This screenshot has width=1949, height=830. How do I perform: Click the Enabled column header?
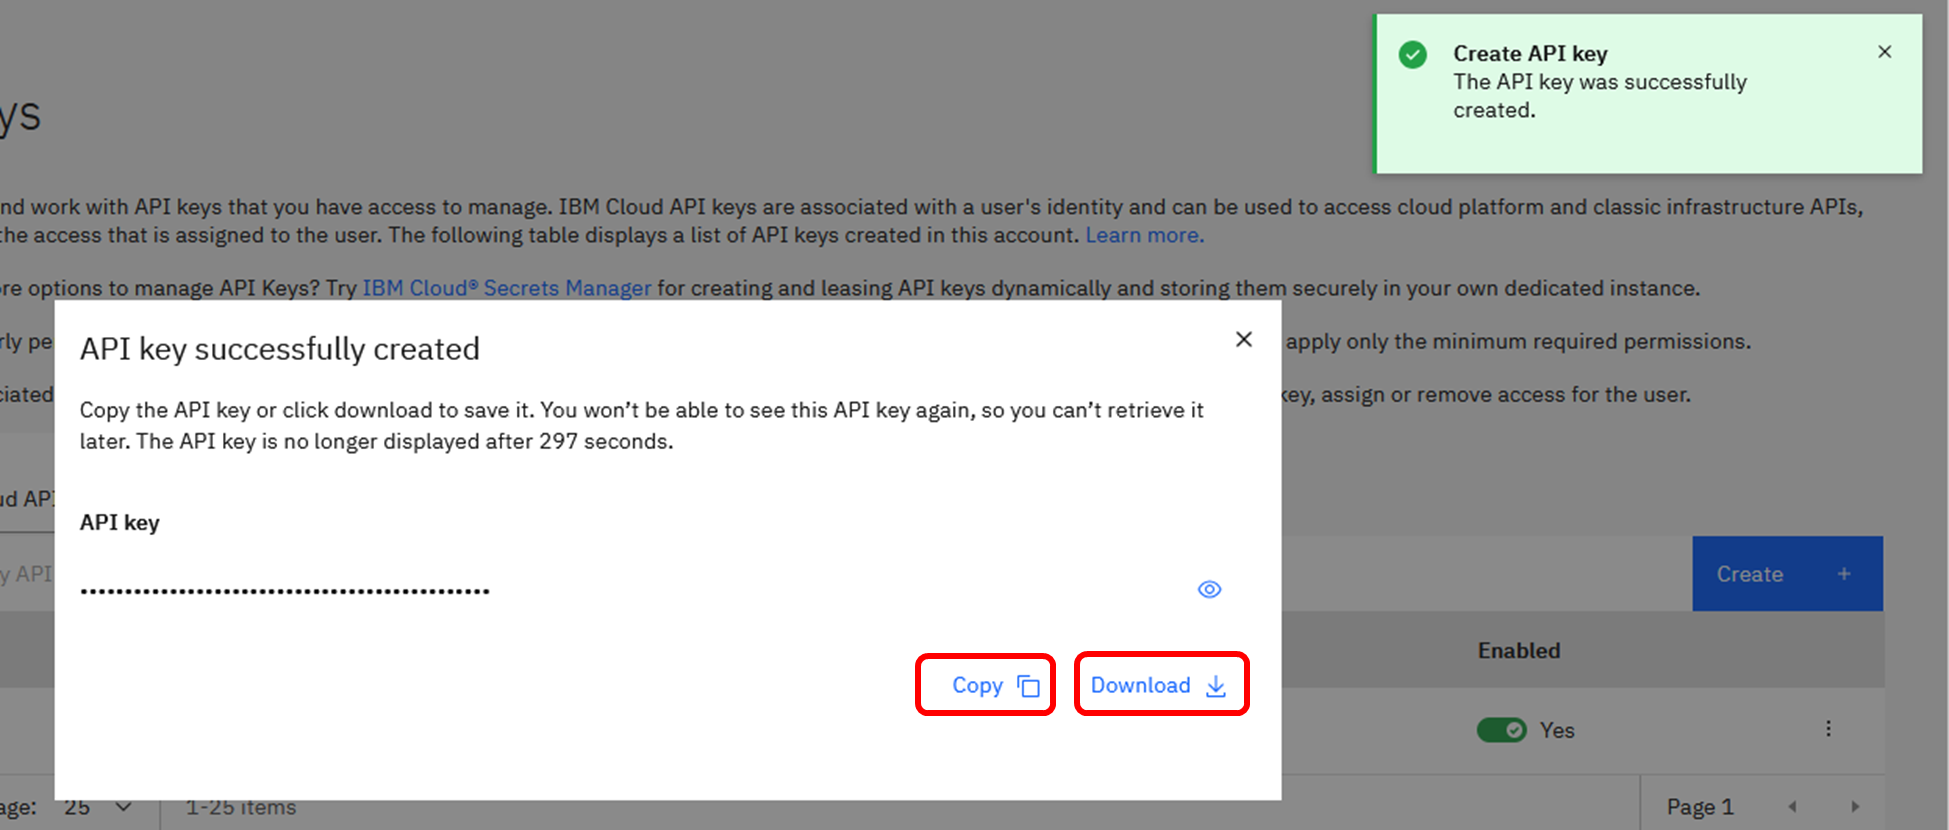(x=1518, y=650)
